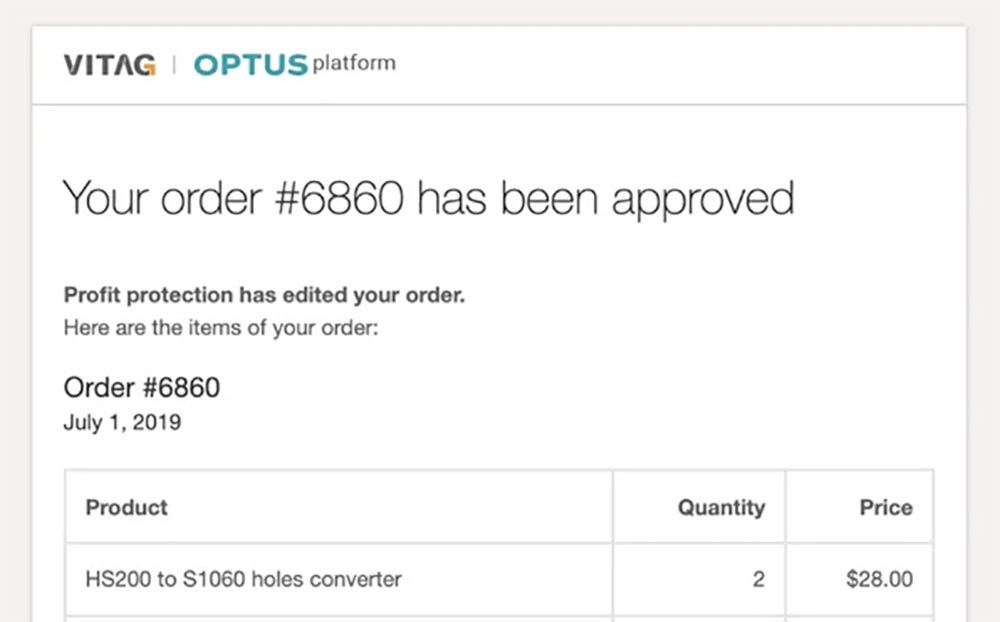
Task: Click the Product column header
Action: point(127,507)
